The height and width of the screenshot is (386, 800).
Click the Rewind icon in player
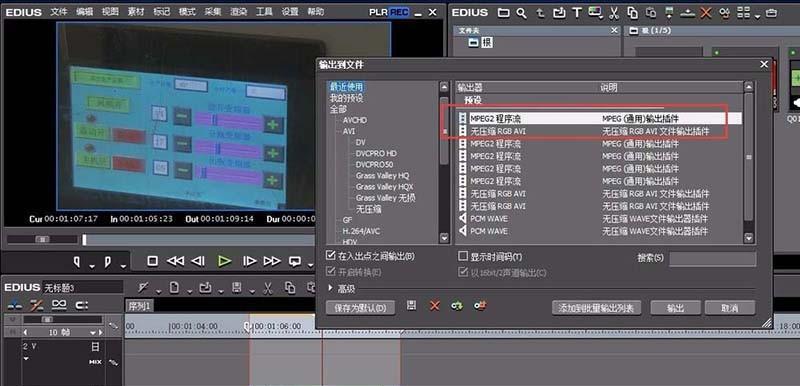pyautogui.click(x=175, y=261)
